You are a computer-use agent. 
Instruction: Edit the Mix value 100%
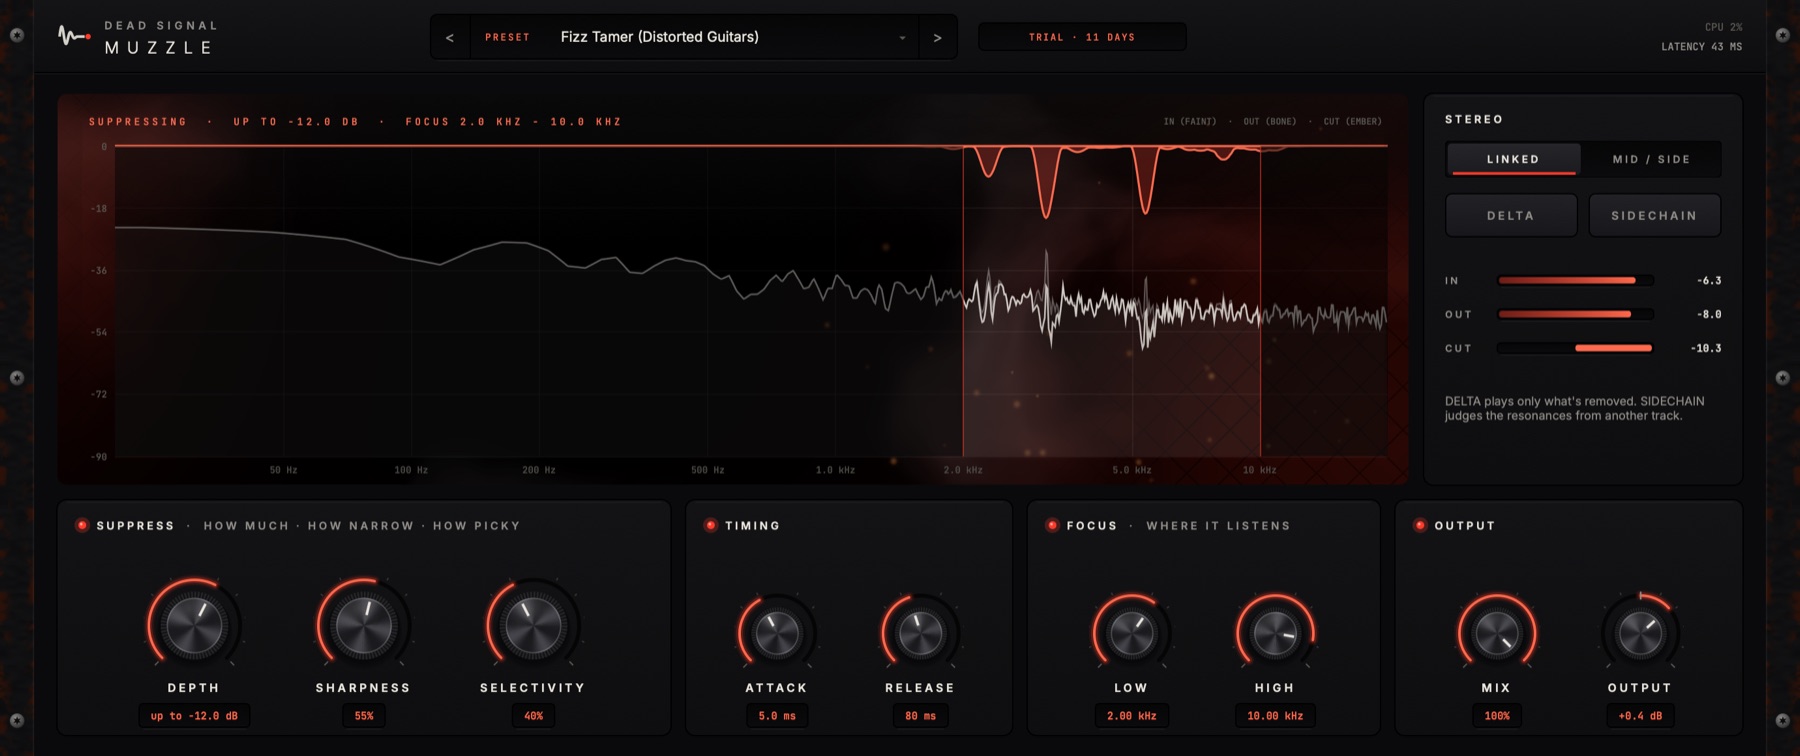(1497, 716)
